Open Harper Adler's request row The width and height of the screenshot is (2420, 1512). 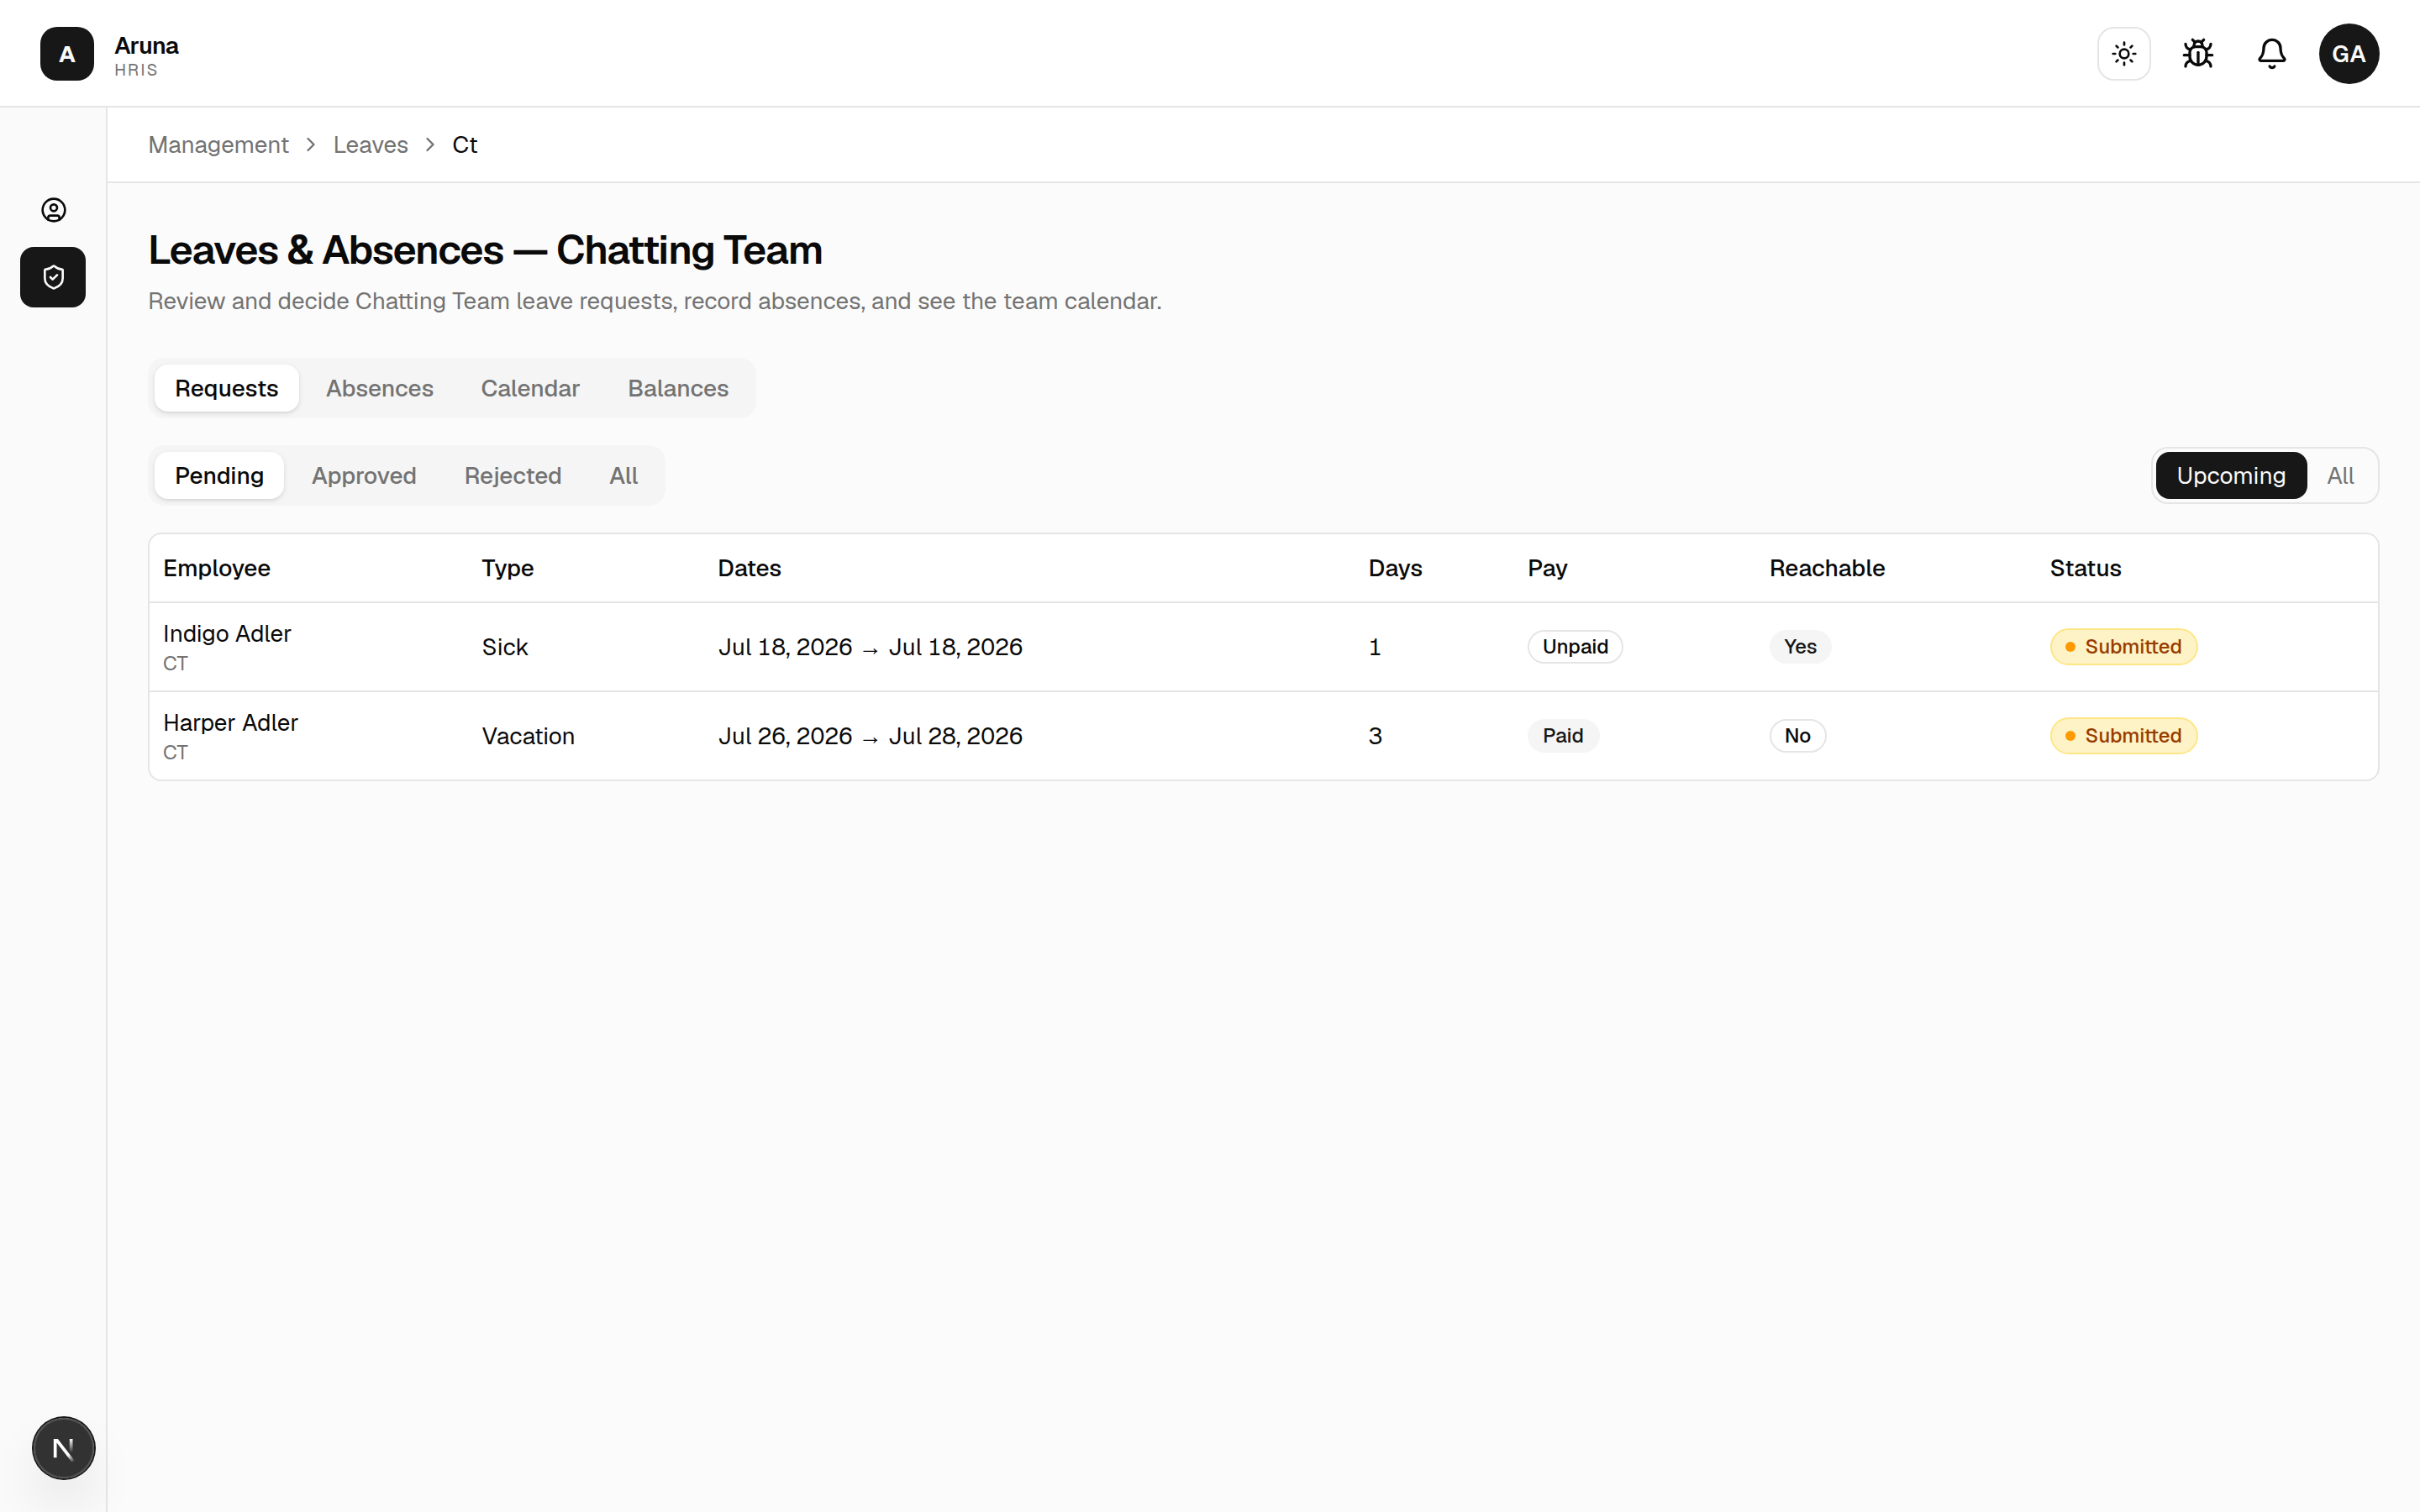(1263, 736)
